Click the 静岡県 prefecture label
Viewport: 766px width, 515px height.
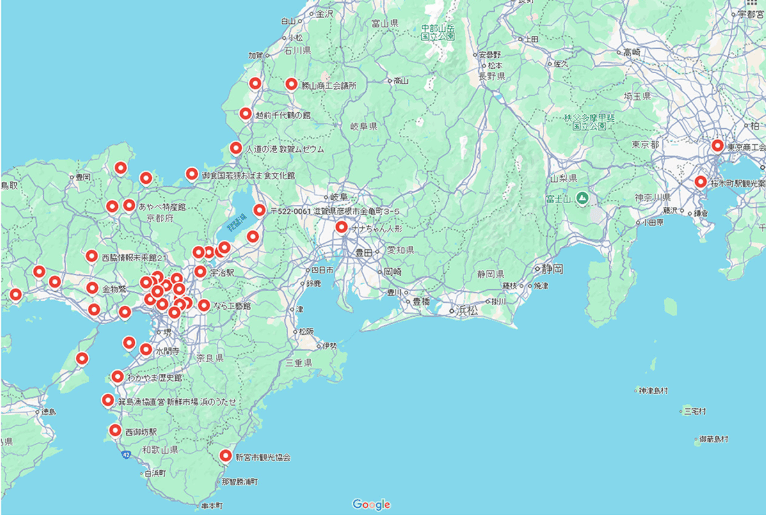pyautogui.click(x=491, y=274)
